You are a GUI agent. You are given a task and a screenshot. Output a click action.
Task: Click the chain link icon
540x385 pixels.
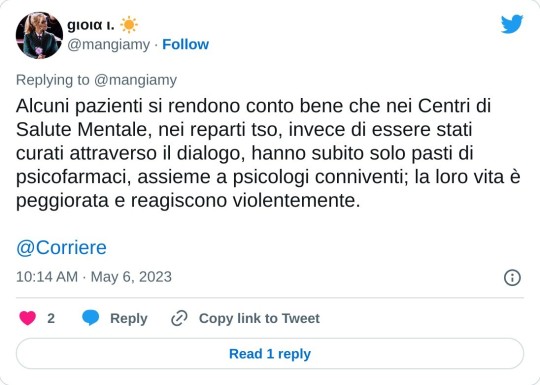(179, 318)
